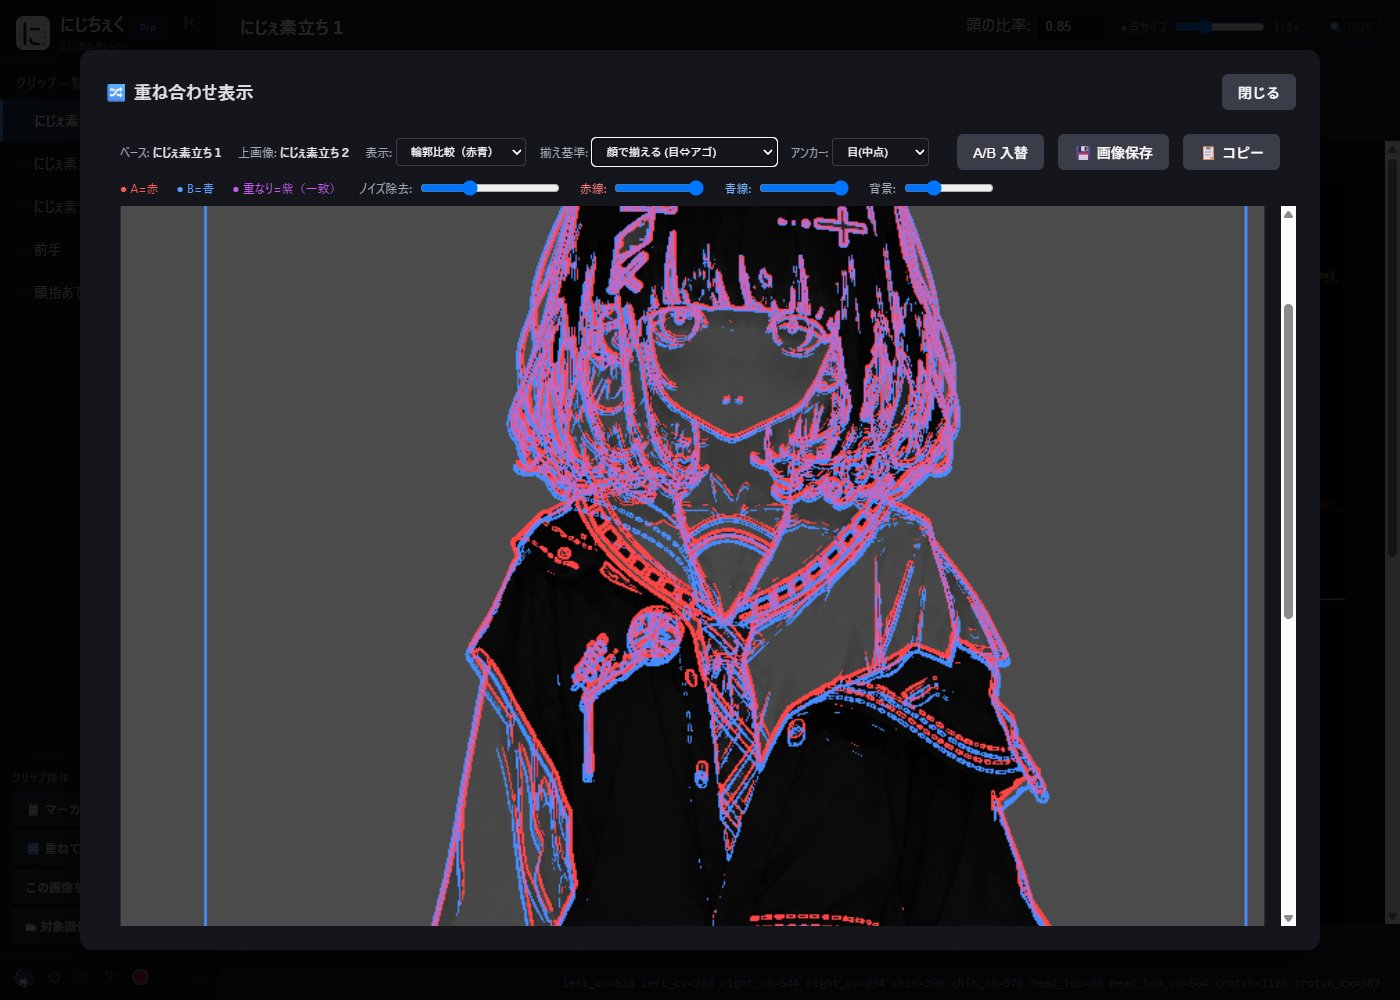
Task: Copy the overlay image with コピー
Action: click(1231, 152)
